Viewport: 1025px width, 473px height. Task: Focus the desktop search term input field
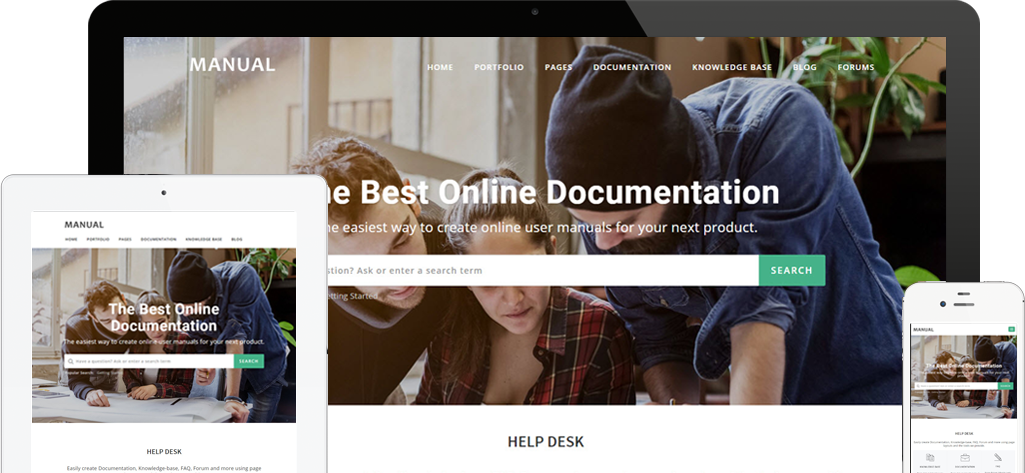coord(540,270)
